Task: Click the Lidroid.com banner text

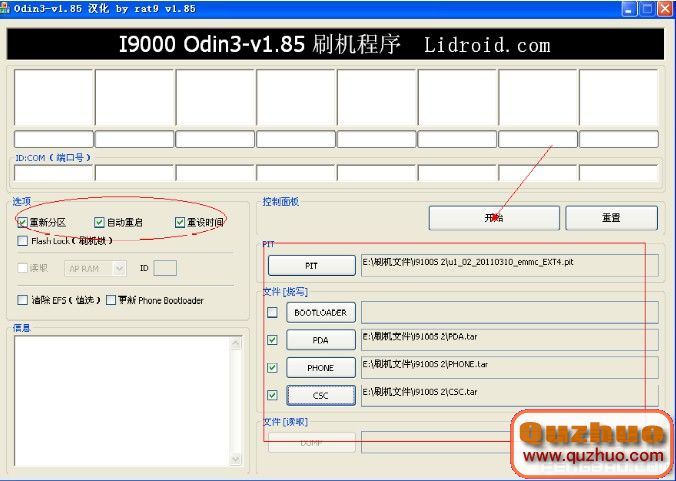Action: click(487, 45)
